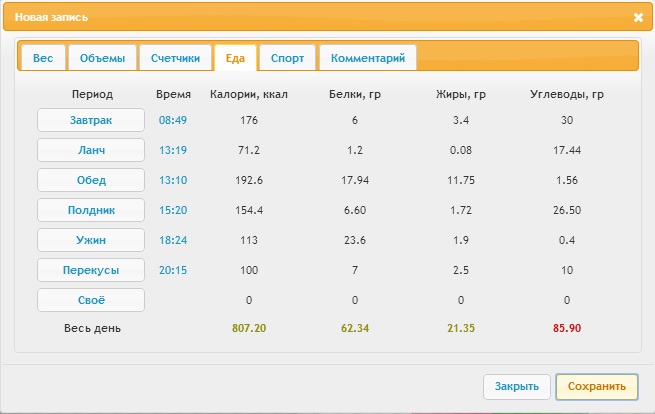
Task: Change the lunch time 13:19
Action: click(173, 150)
